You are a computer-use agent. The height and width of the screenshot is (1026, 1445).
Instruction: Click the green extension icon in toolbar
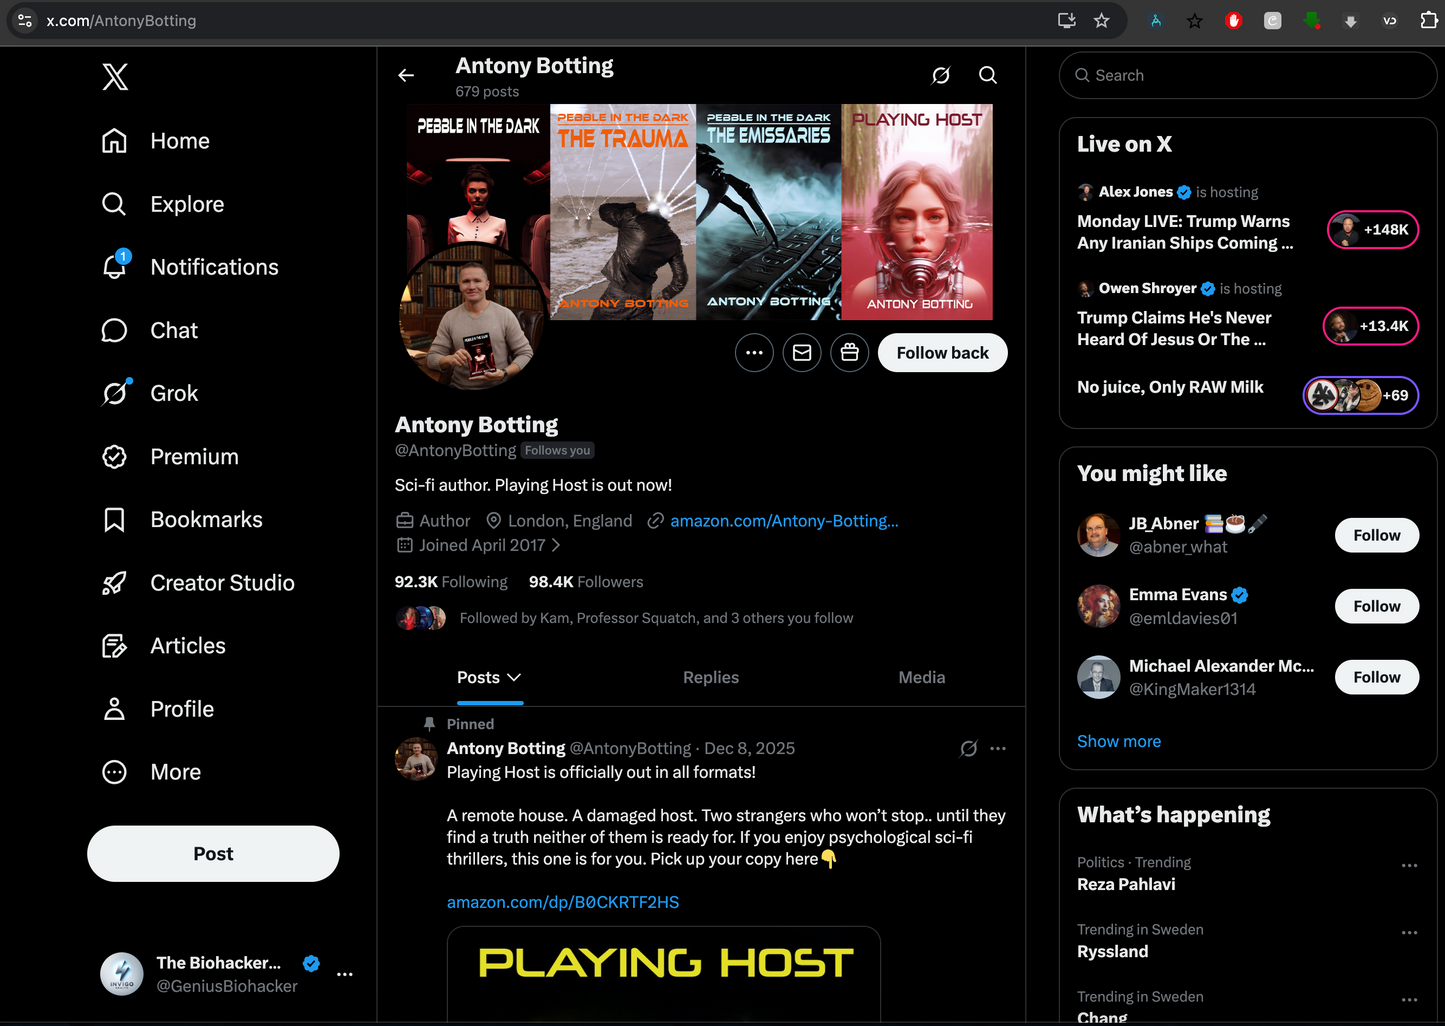click(x=1312, y=20)
